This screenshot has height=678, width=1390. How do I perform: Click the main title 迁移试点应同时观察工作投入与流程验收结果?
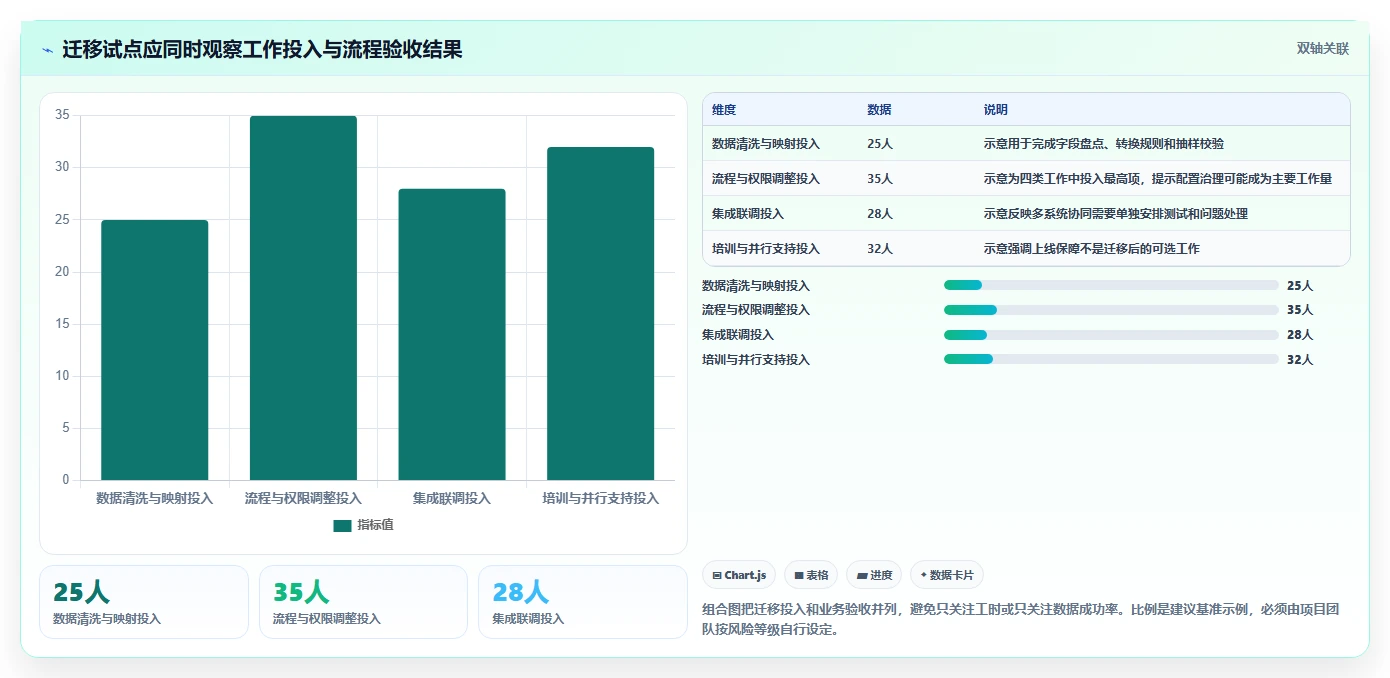262,50
